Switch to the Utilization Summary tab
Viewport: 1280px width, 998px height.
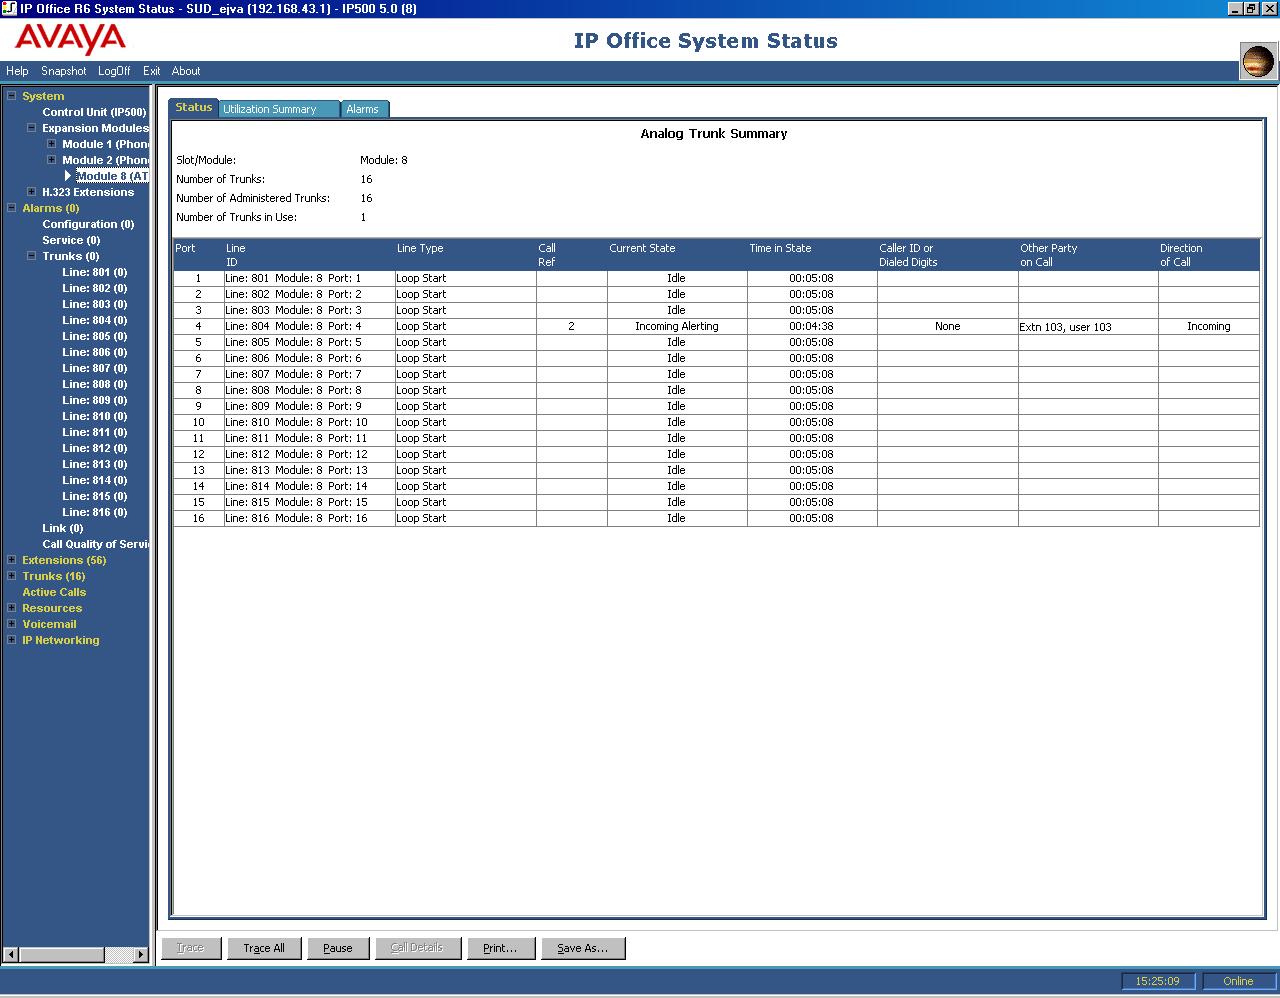279,109
